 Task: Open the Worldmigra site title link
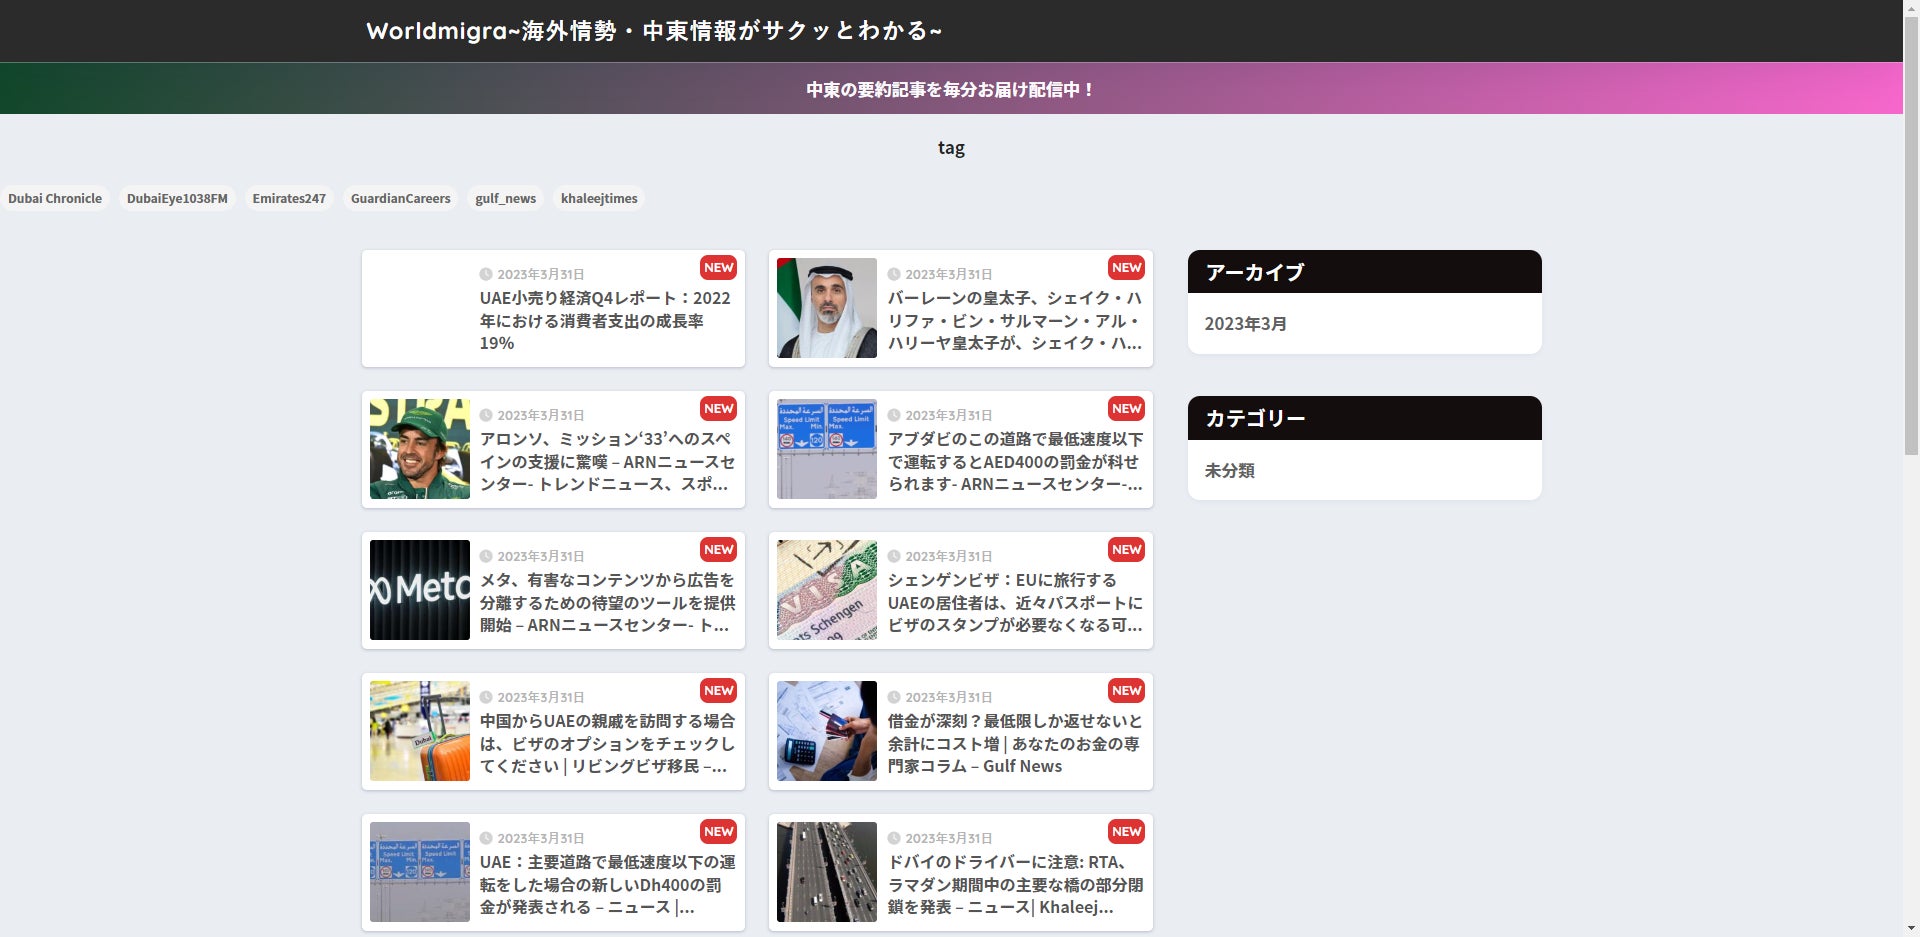tap(654, 31)
